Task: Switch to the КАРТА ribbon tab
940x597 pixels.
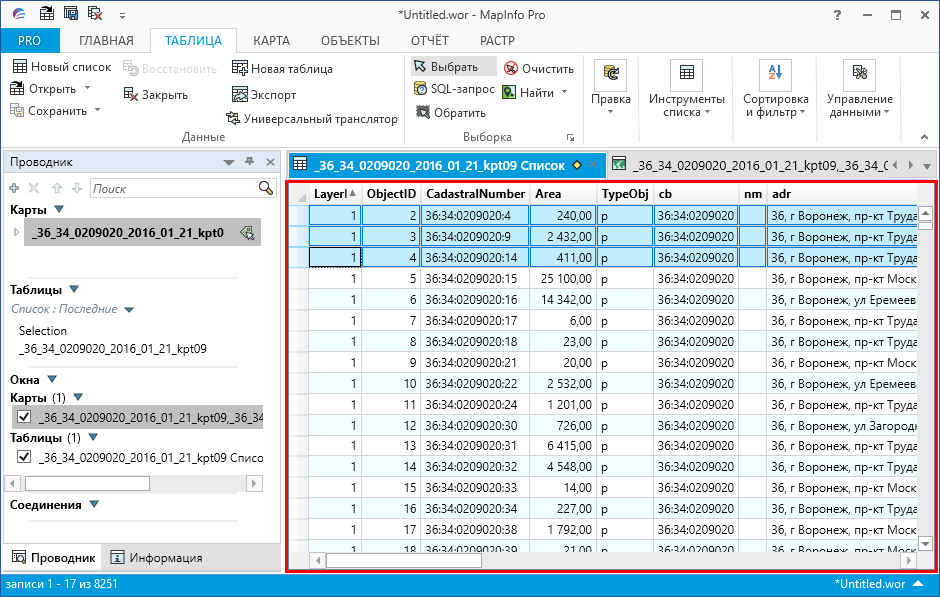Action: (x=271, y=41)
